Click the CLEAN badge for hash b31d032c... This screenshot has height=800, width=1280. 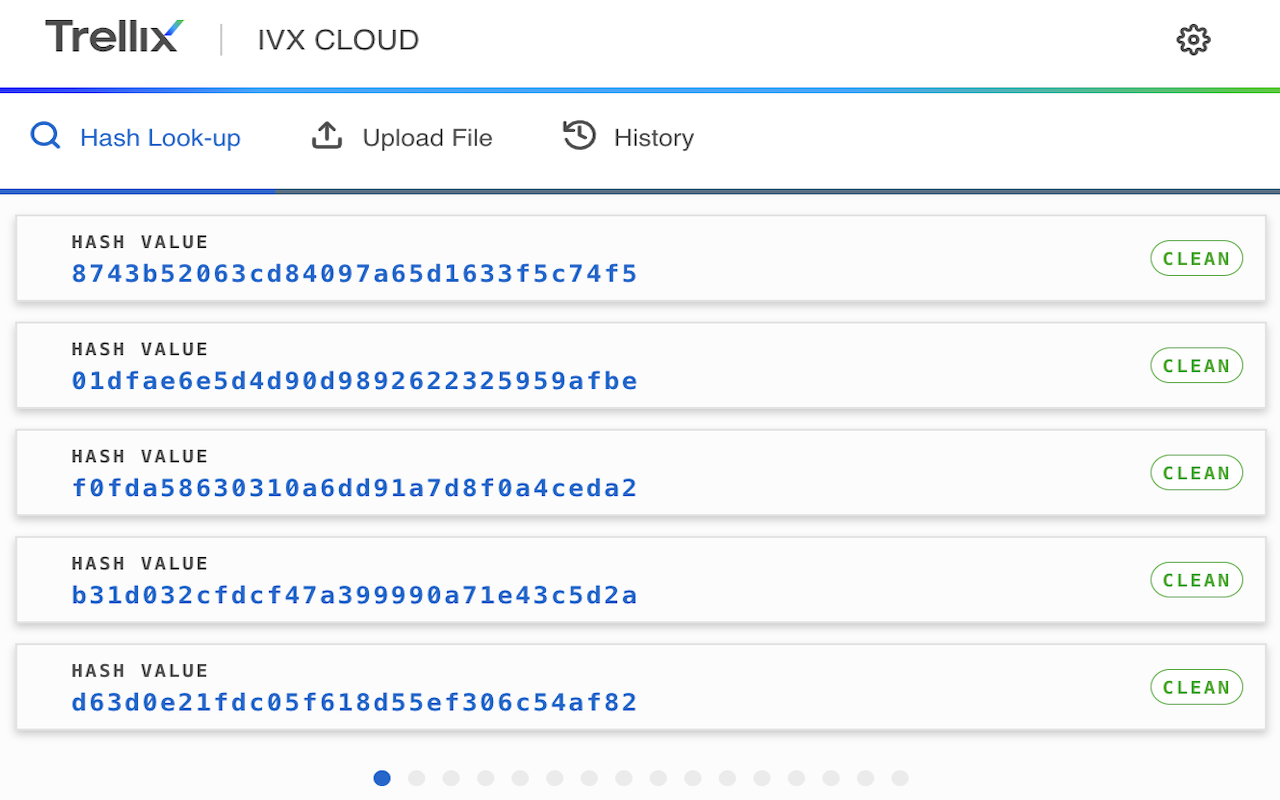click(x=1196, y=579)
